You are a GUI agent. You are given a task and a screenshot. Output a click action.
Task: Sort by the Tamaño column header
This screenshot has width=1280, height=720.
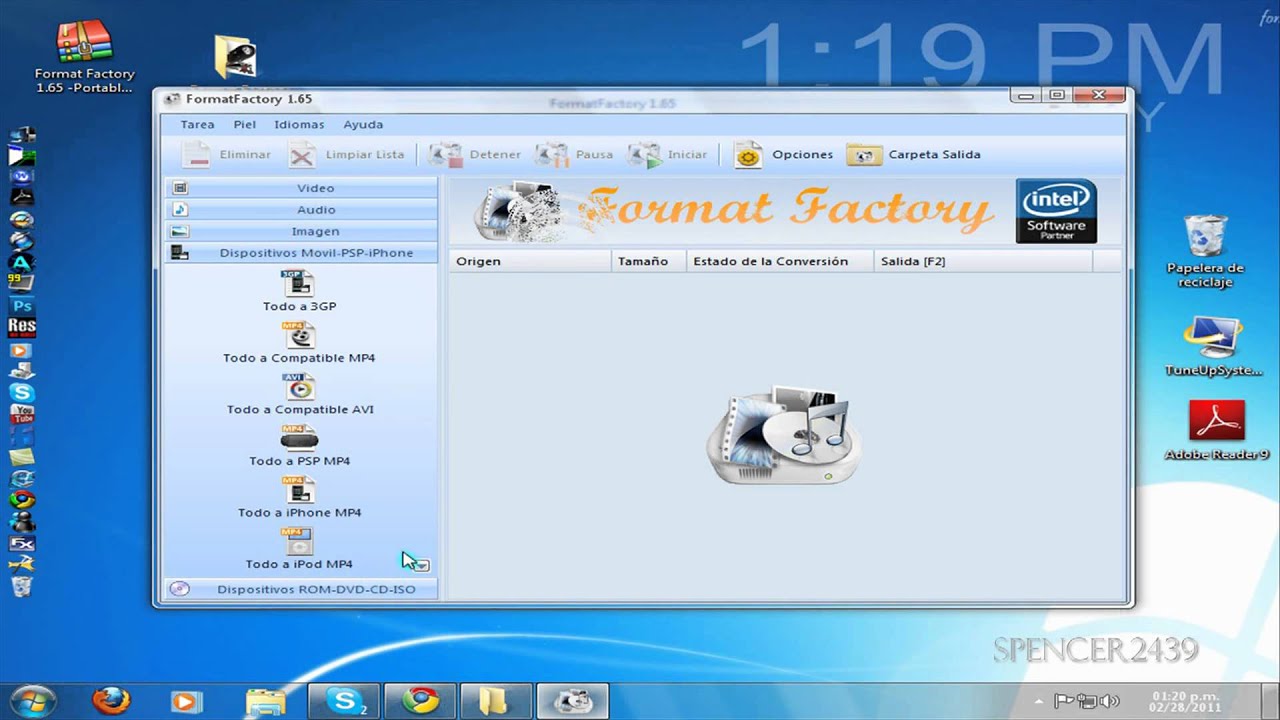648,261
